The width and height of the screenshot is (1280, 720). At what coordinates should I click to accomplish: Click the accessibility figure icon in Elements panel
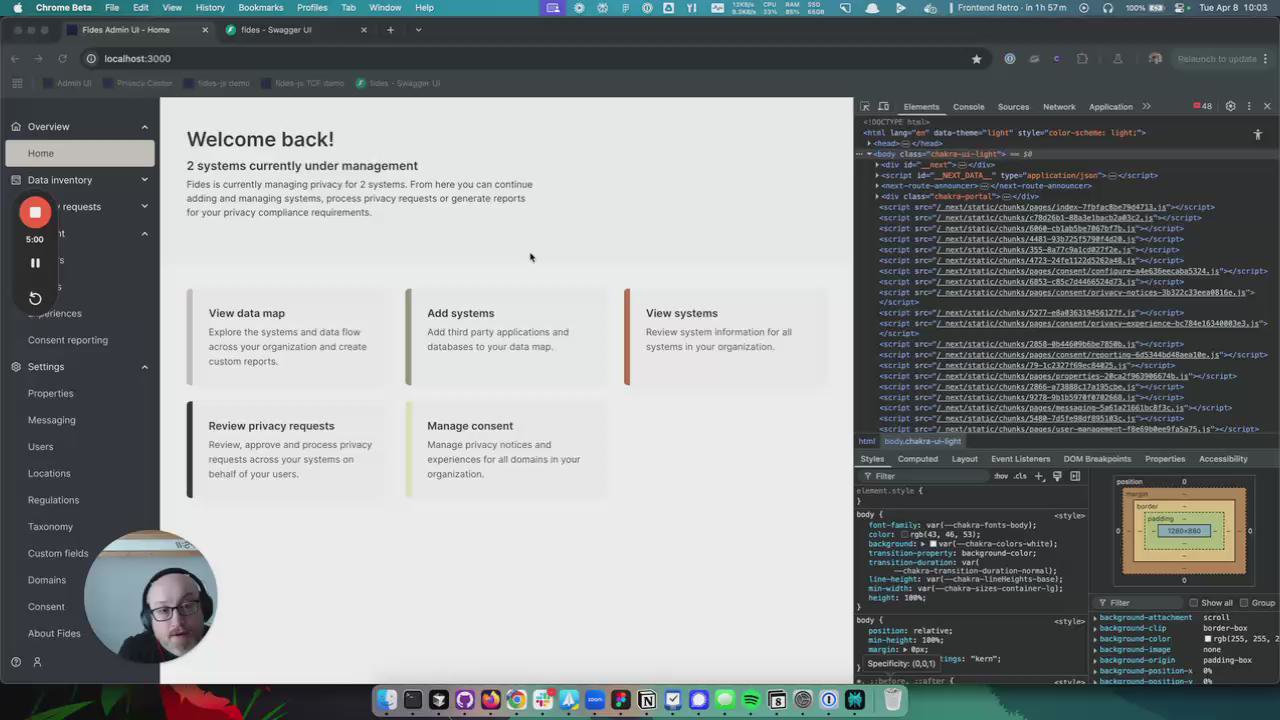coord(1258,134)
